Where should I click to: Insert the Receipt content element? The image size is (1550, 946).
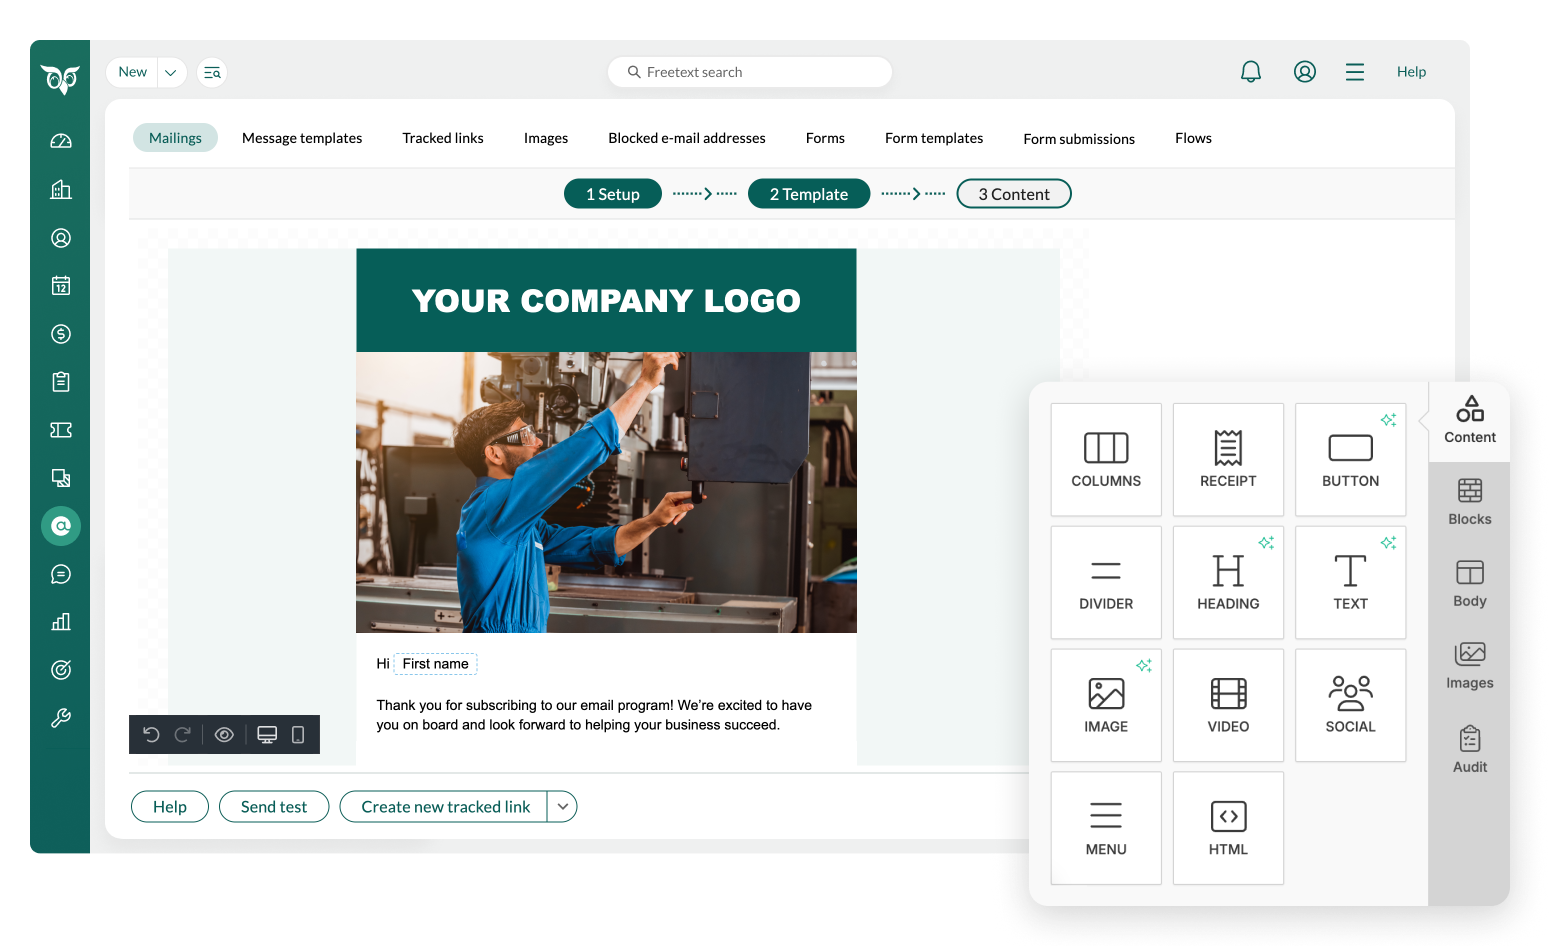(1228, 460)
